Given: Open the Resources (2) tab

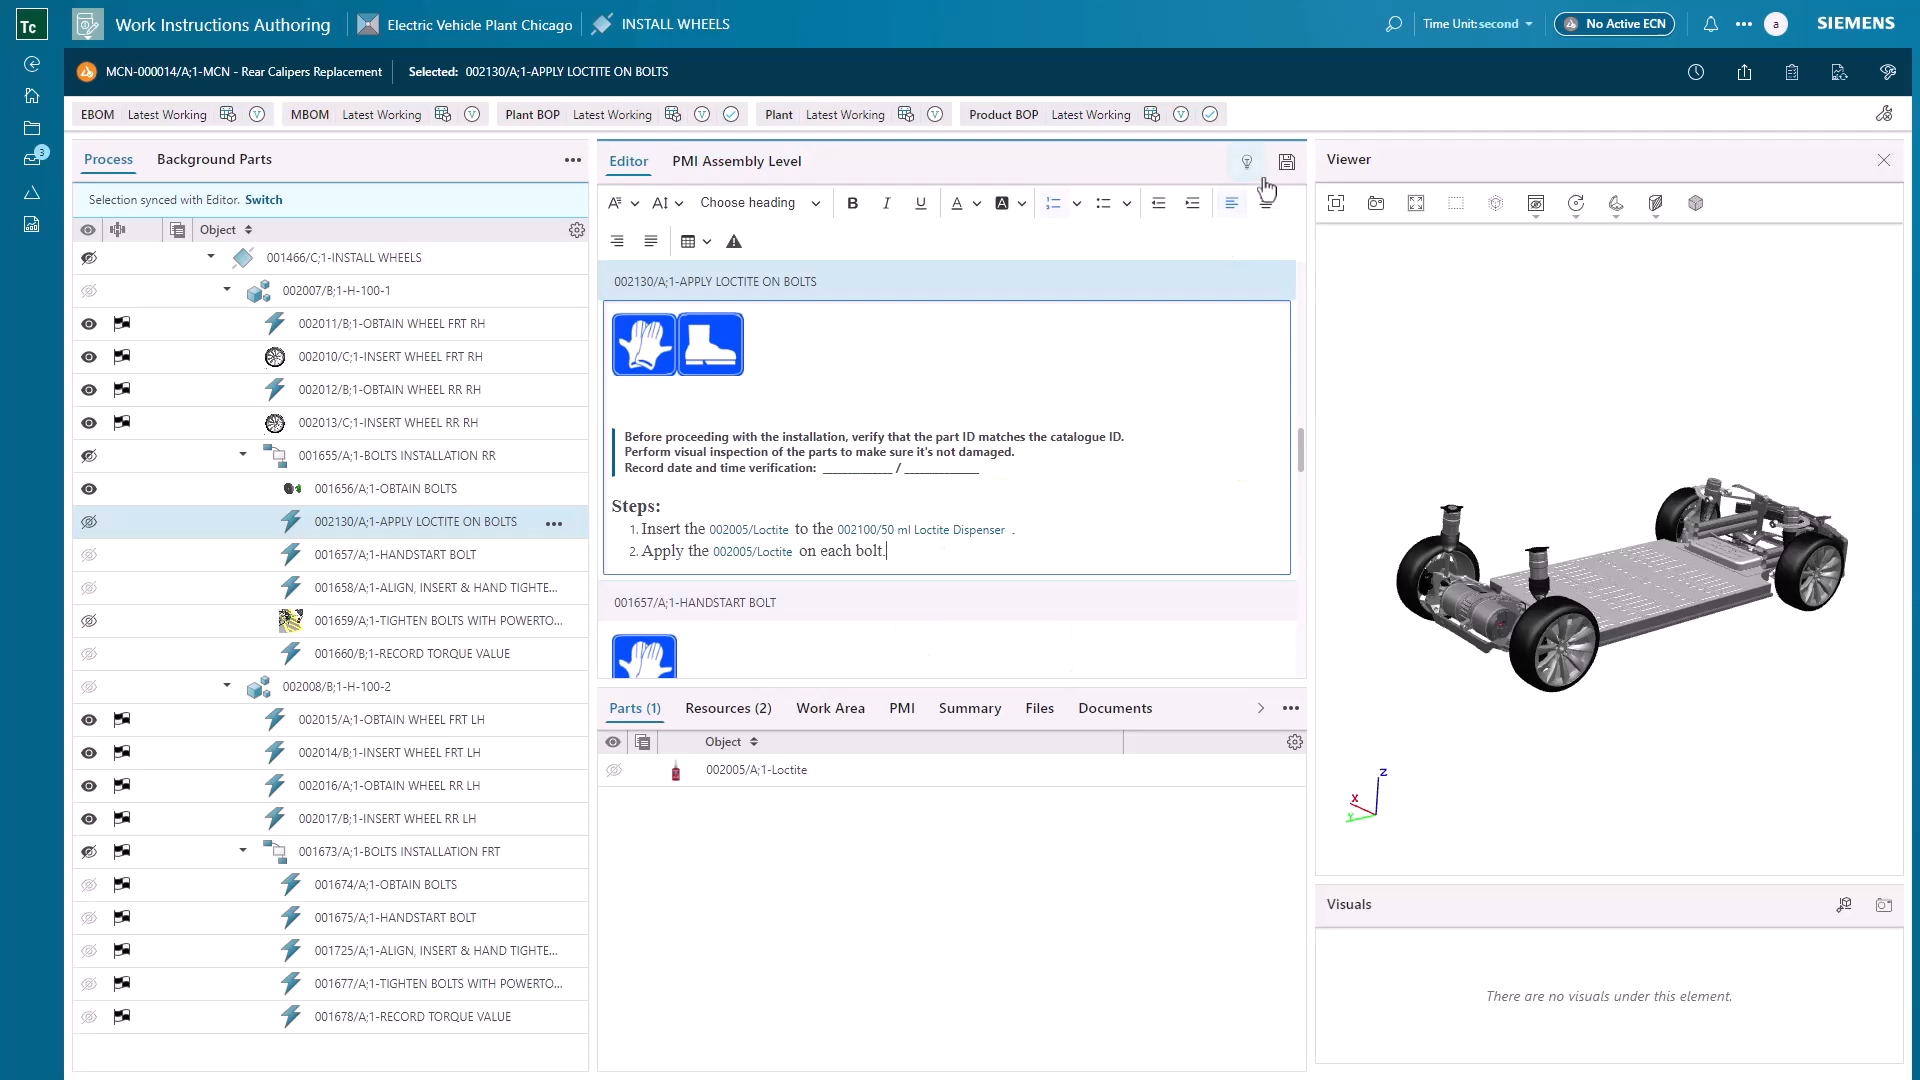Looking at the screenshot, I should coord(728,708).
